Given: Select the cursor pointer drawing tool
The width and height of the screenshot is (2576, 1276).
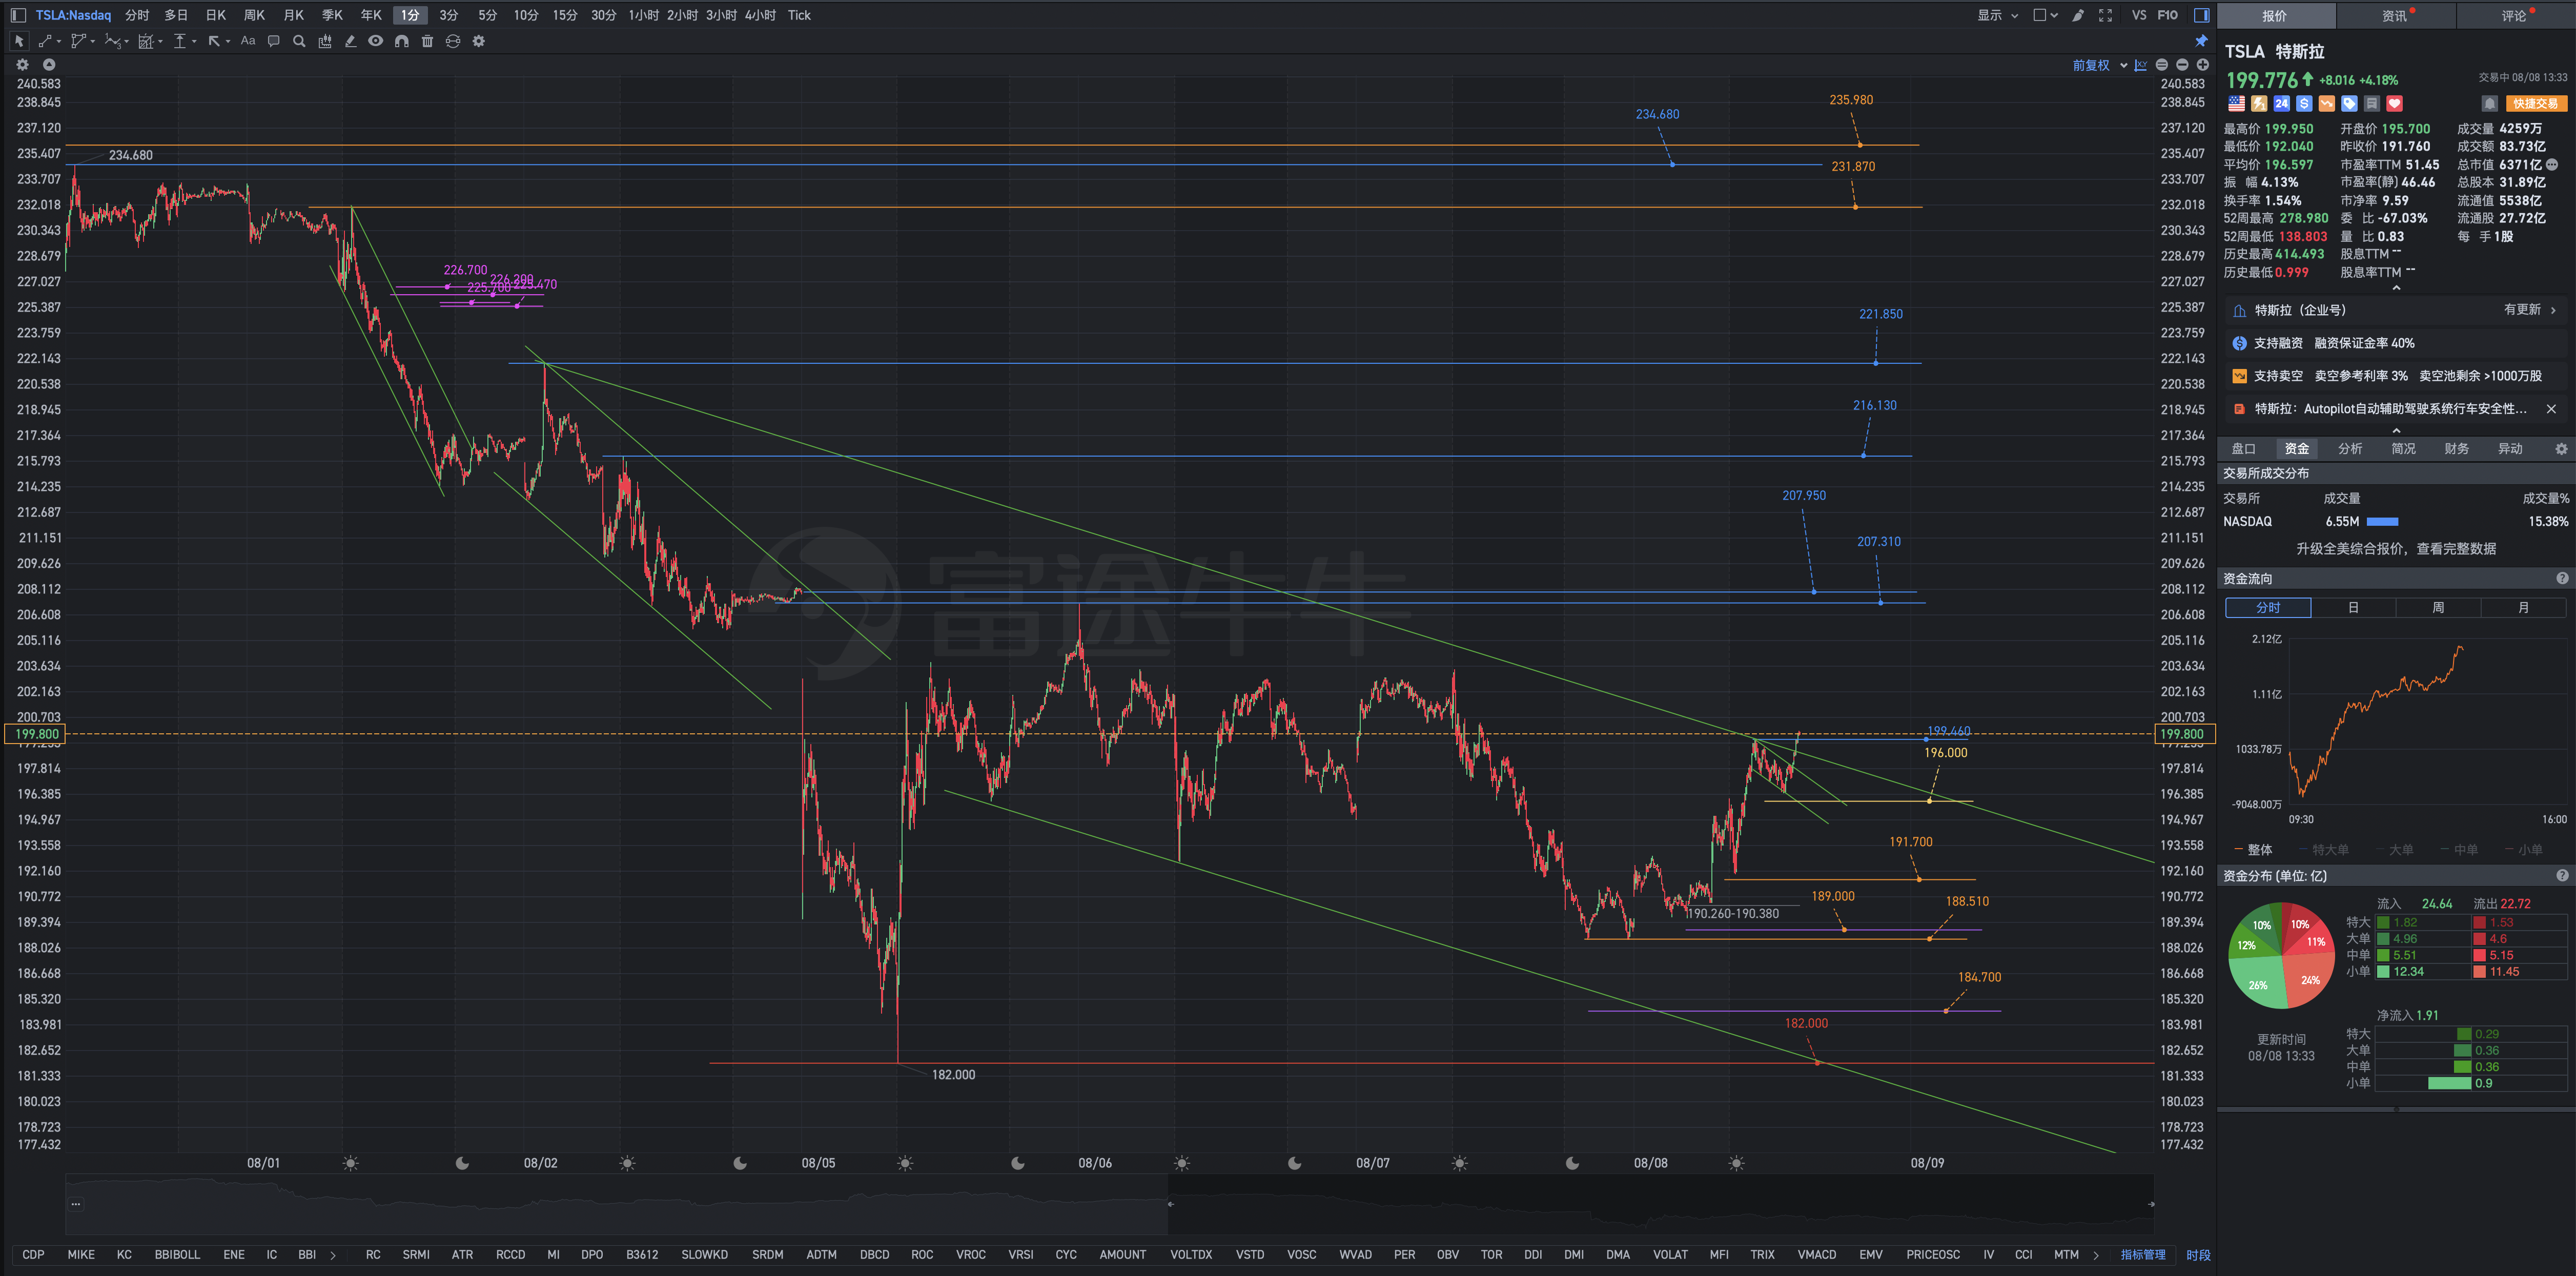Looking at the screenshot, I should (x=18, y=41).
